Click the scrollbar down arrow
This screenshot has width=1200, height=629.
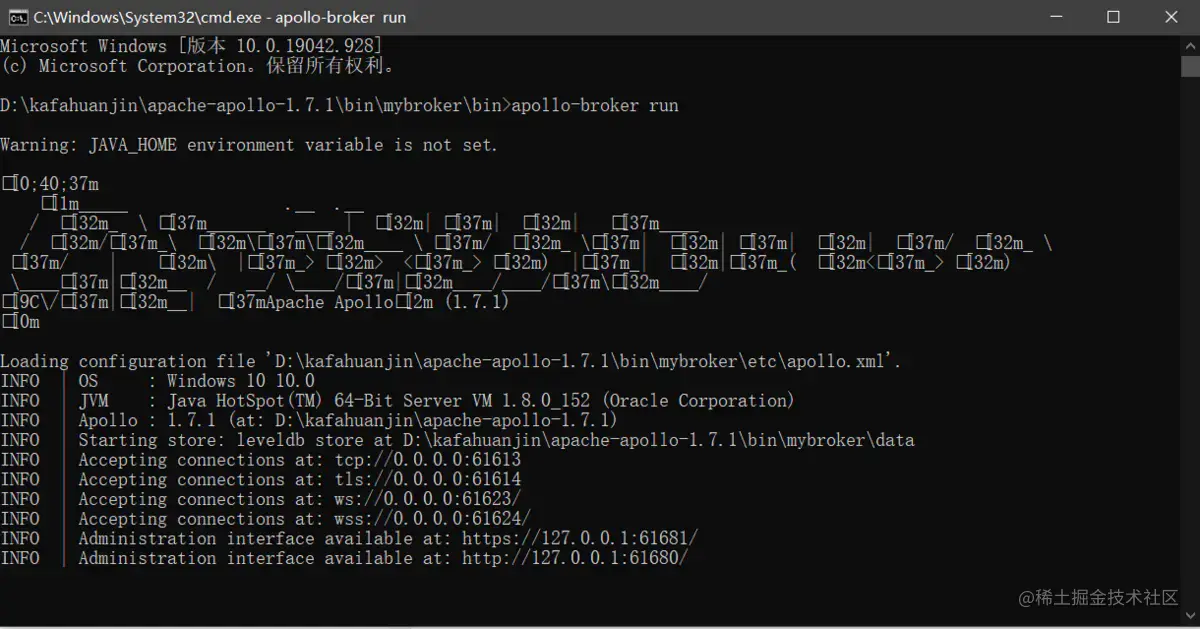1190,618
